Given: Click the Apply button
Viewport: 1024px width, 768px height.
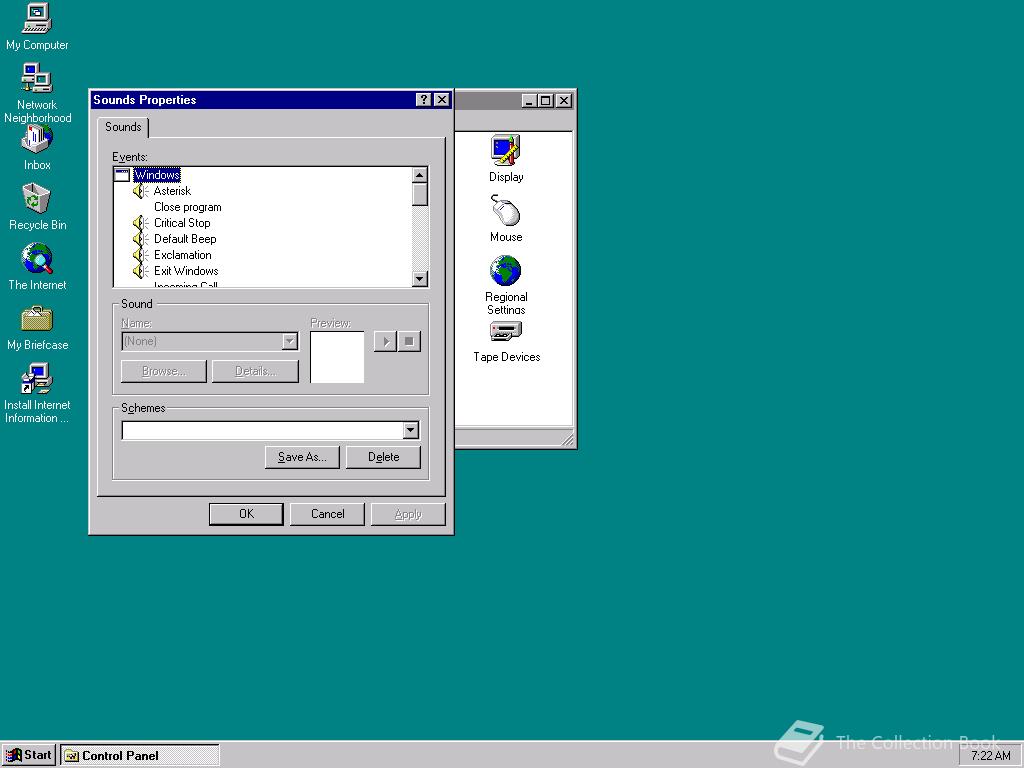Looking at the screenshot, I should (408, 514).
